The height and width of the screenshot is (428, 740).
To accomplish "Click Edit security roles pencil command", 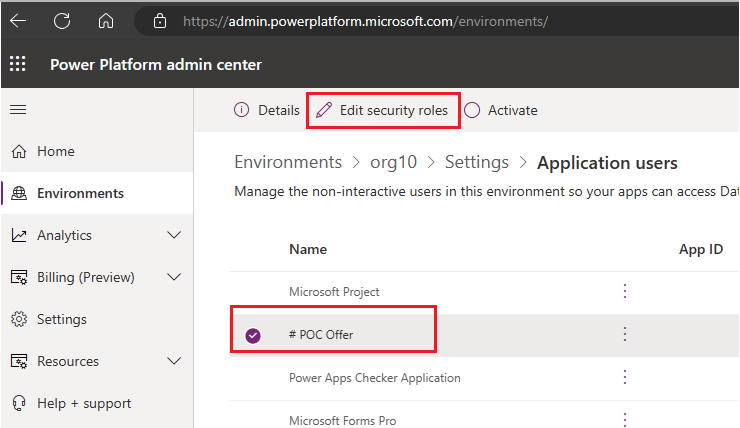I will point(383,110).
